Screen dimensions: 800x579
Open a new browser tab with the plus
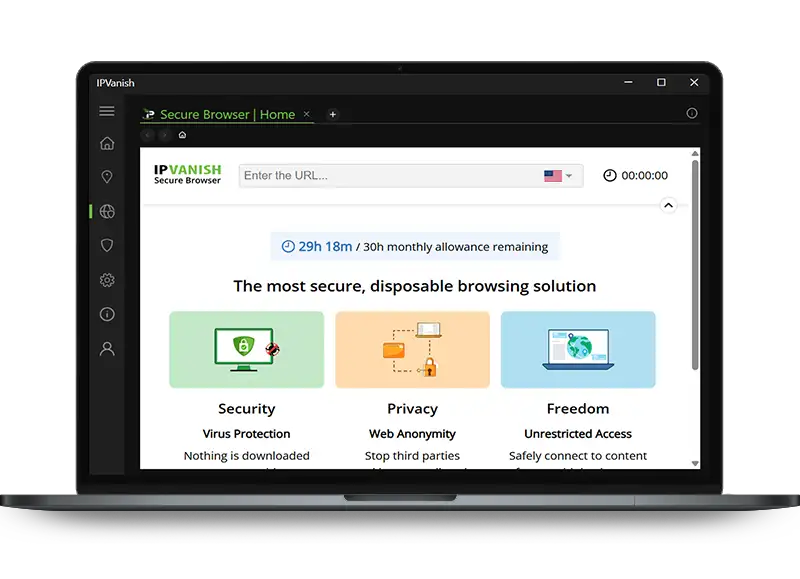point(333,114)
